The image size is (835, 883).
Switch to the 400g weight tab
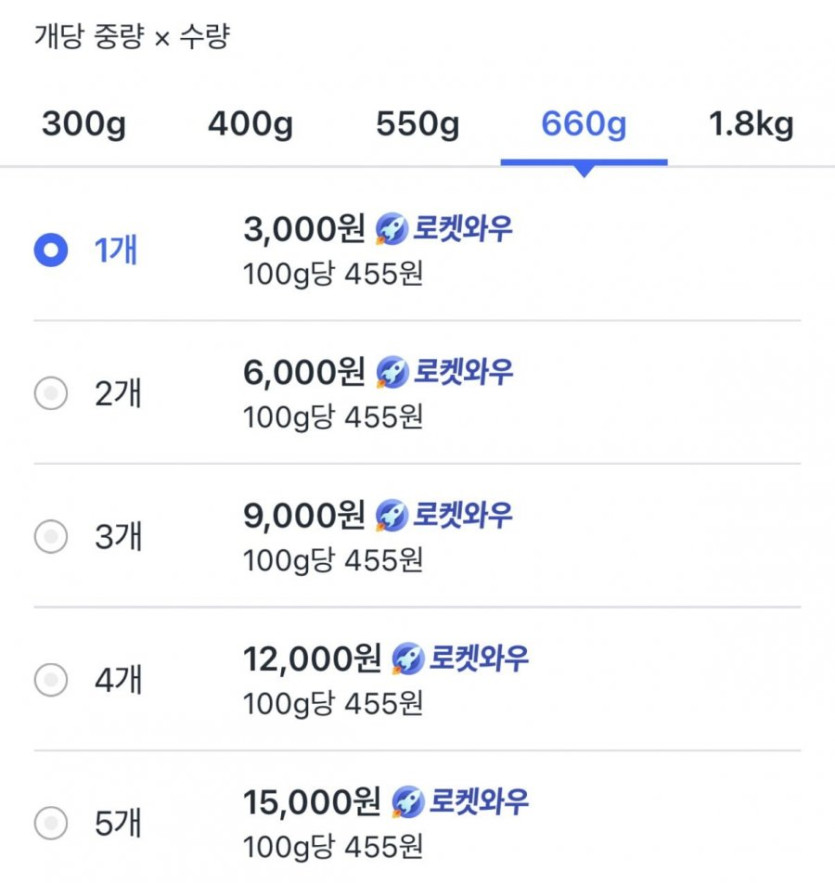(250, 126)
